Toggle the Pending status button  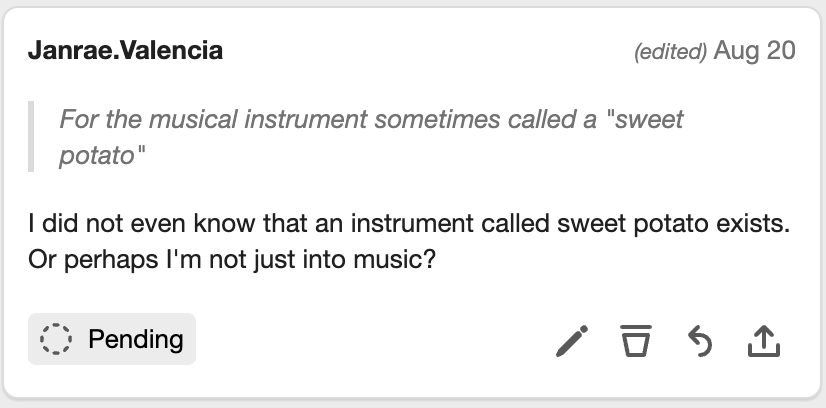(112, 339)
